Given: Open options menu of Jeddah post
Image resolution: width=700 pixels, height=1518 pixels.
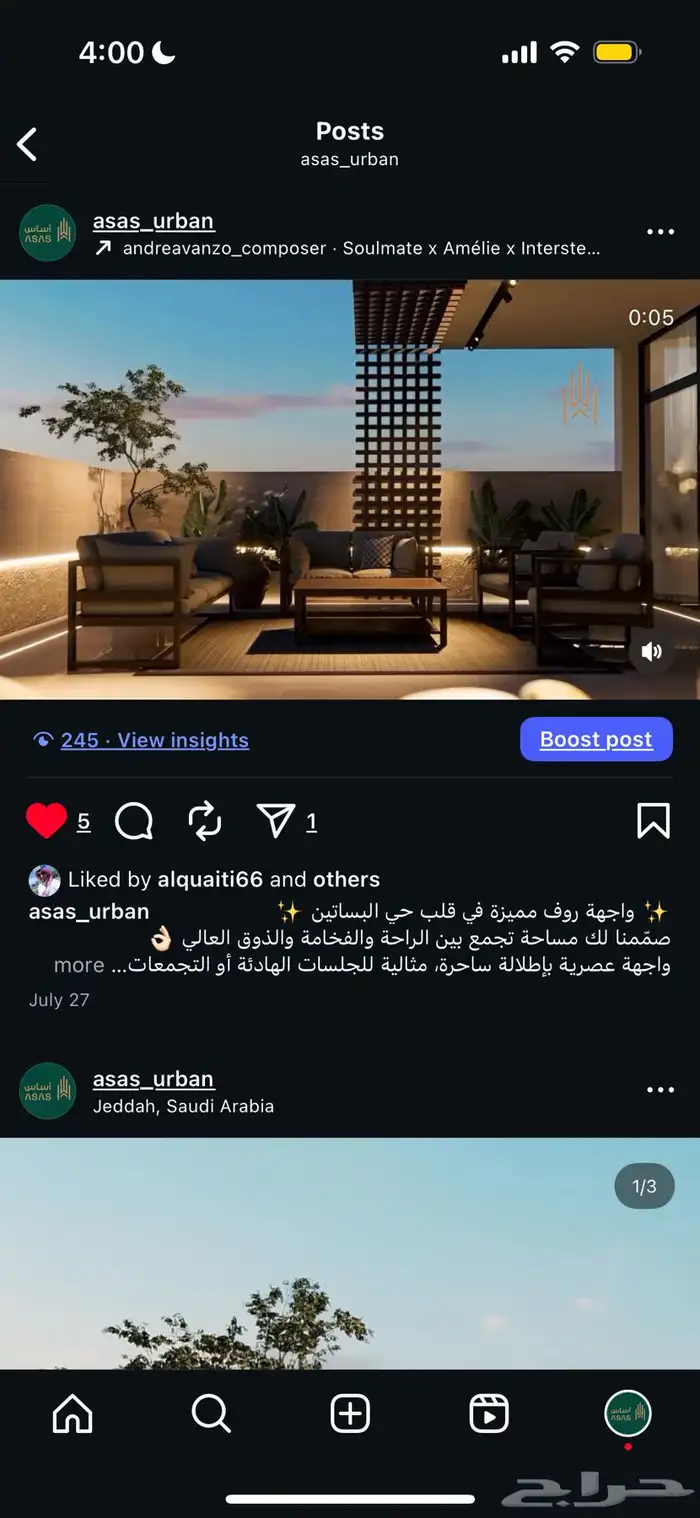Looking at the screenshot, I should pos(660,1090).
